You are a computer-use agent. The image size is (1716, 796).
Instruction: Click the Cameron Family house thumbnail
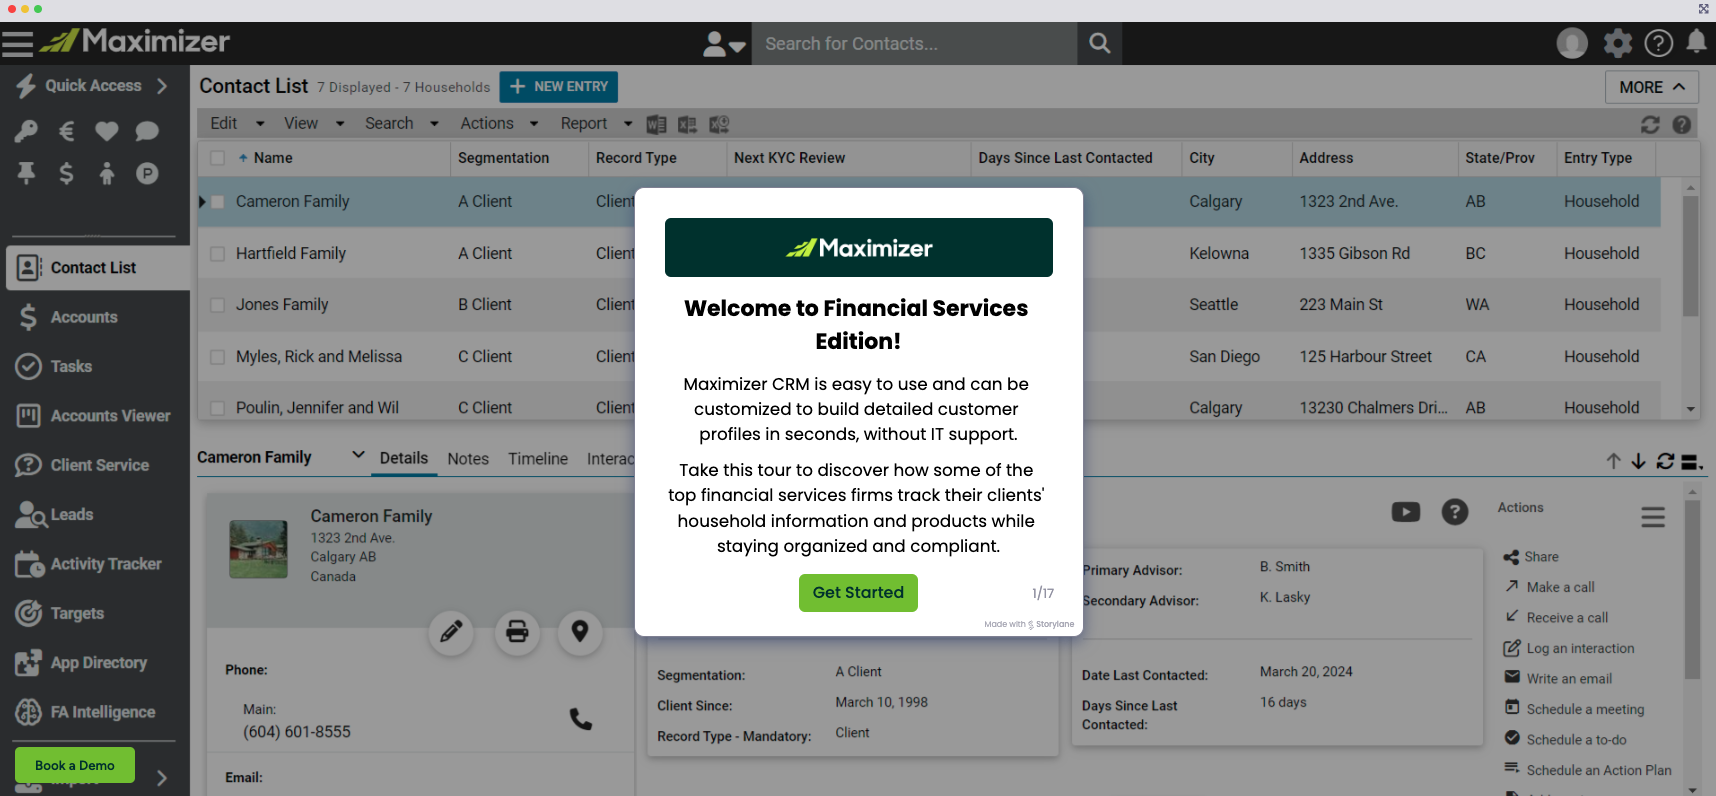coord(258,549)
